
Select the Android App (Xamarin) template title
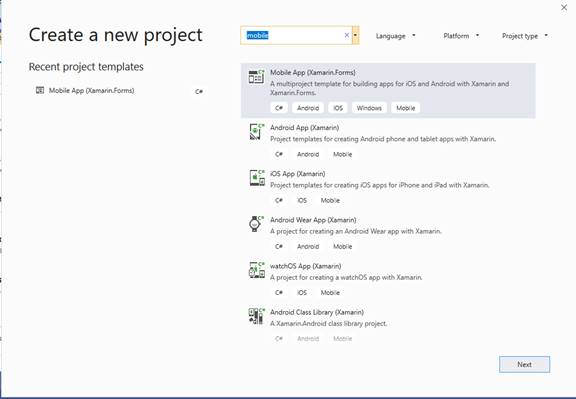305,127
